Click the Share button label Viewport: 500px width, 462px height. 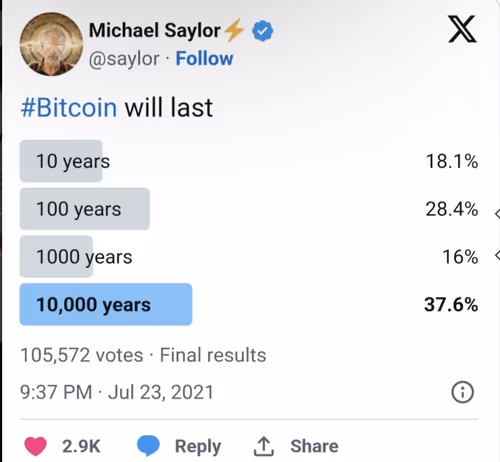[x=314, y=446]
